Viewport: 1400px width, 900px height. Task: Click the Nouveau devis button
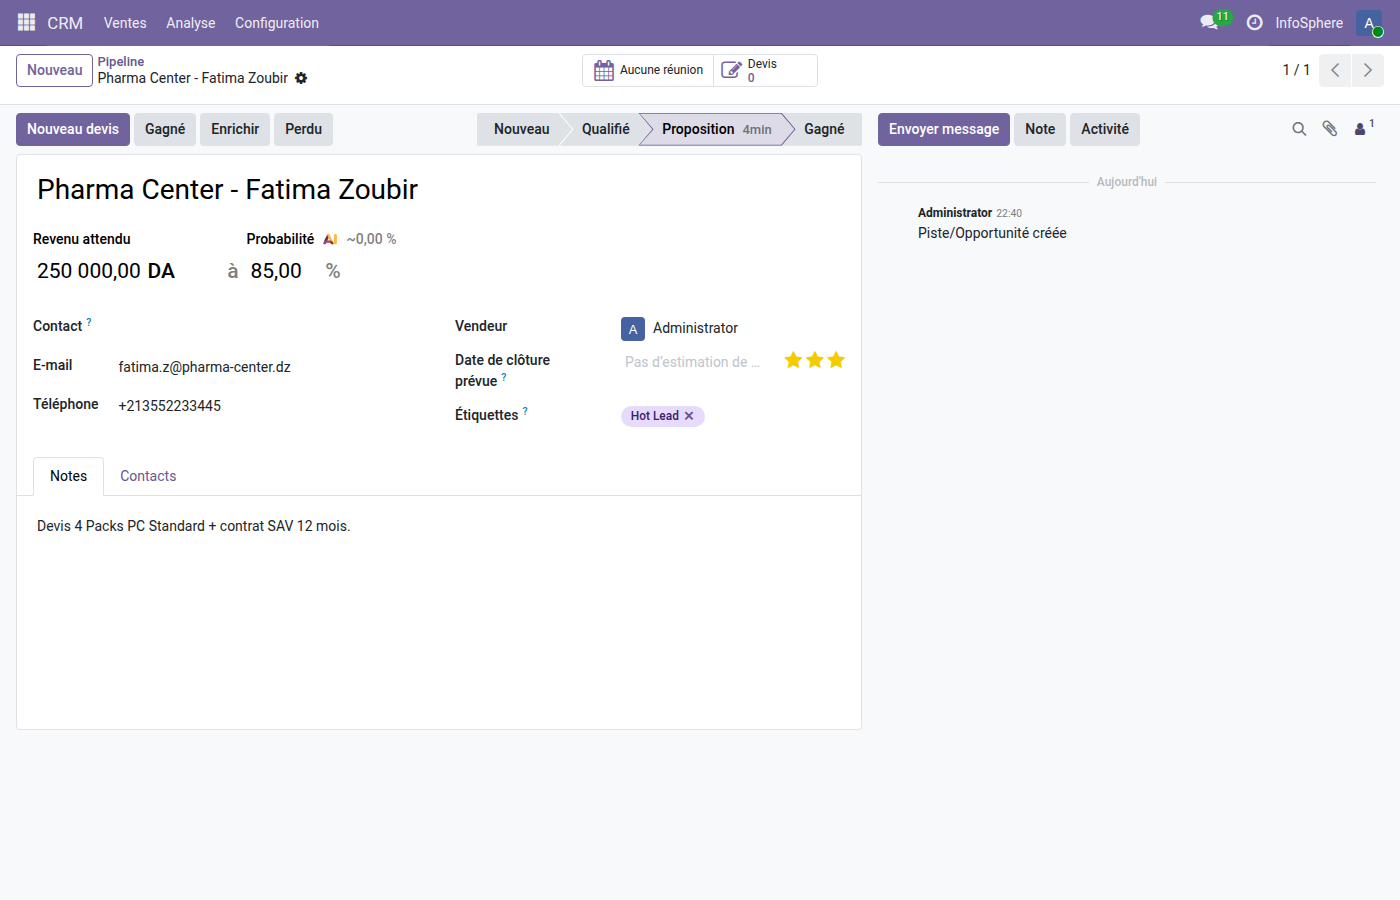click(x=73, y=129)
